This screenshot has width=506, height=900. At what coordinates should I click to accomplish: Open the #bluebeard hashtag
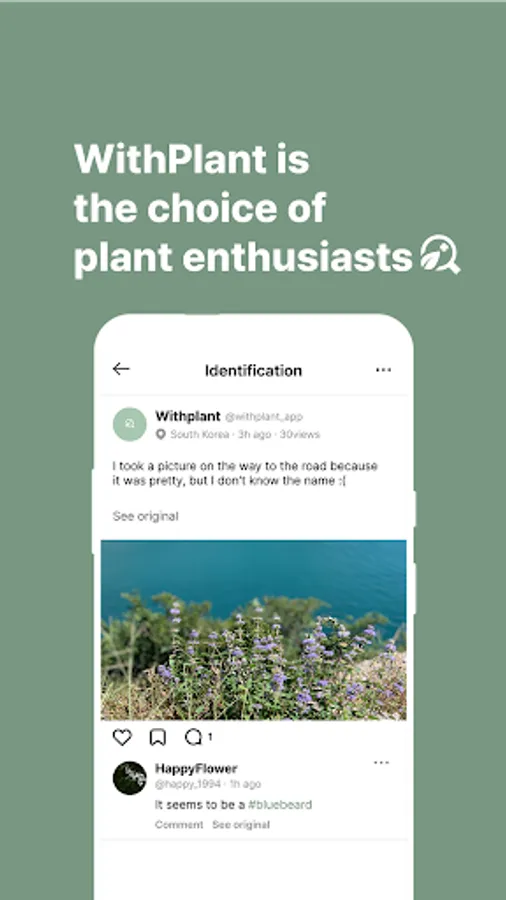tap(280, 805)
